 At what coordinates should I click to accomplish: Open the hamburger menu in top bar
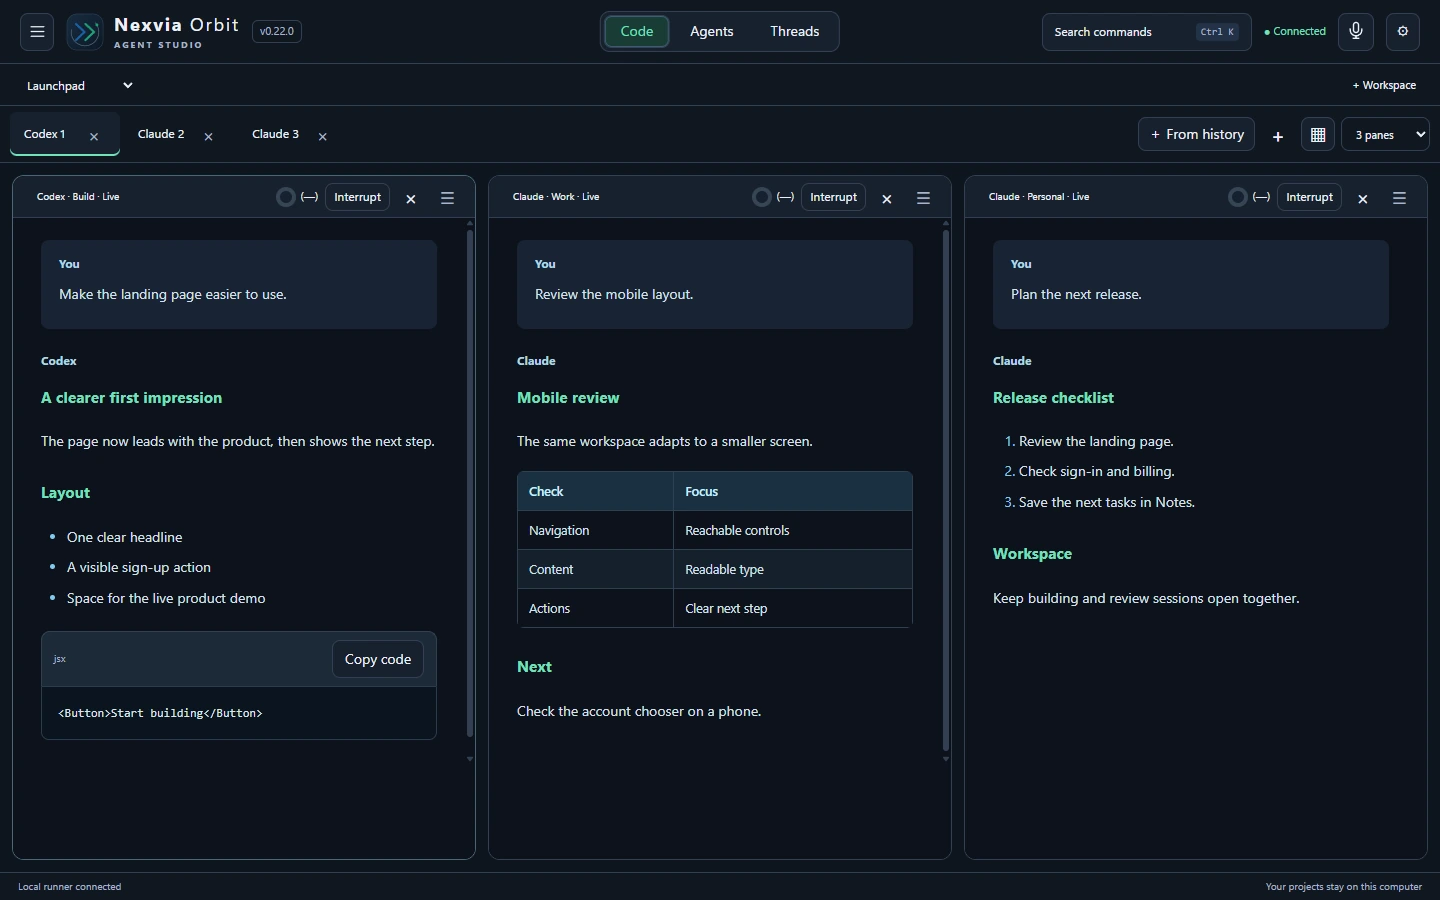37,32
